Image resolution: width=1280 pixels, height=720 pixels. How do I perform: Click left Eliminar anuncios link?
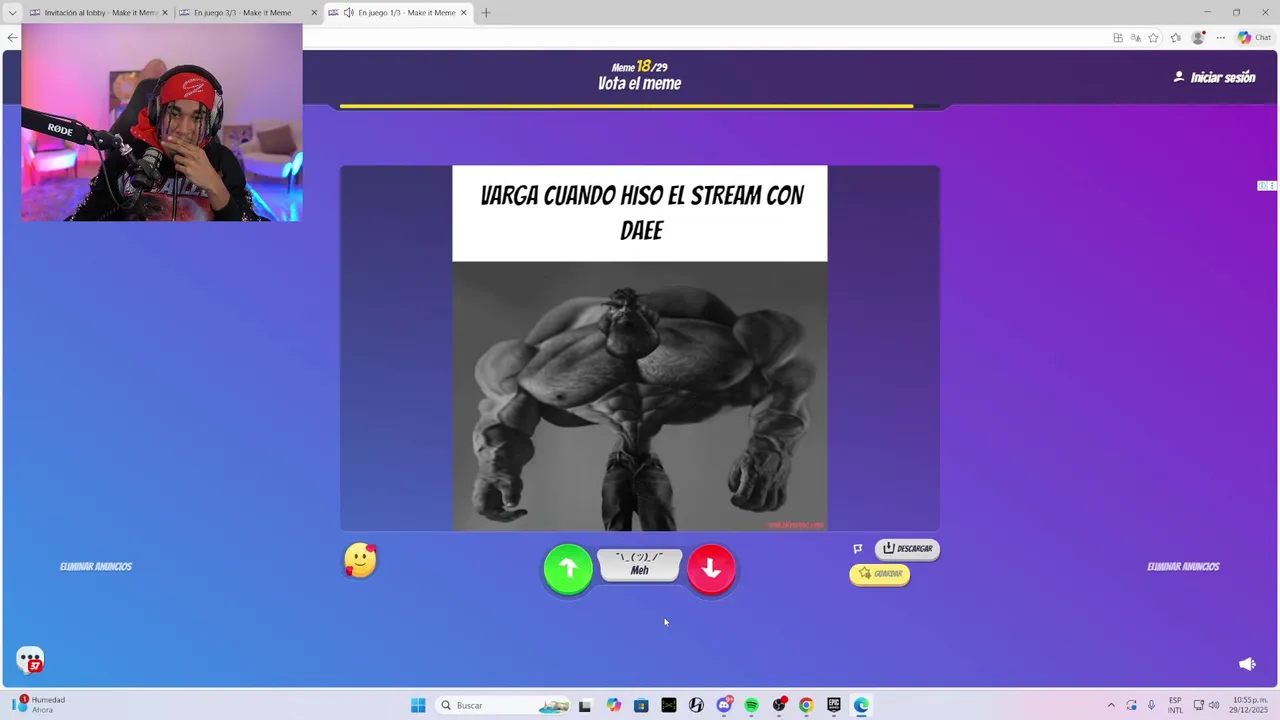tap(96, 567)
